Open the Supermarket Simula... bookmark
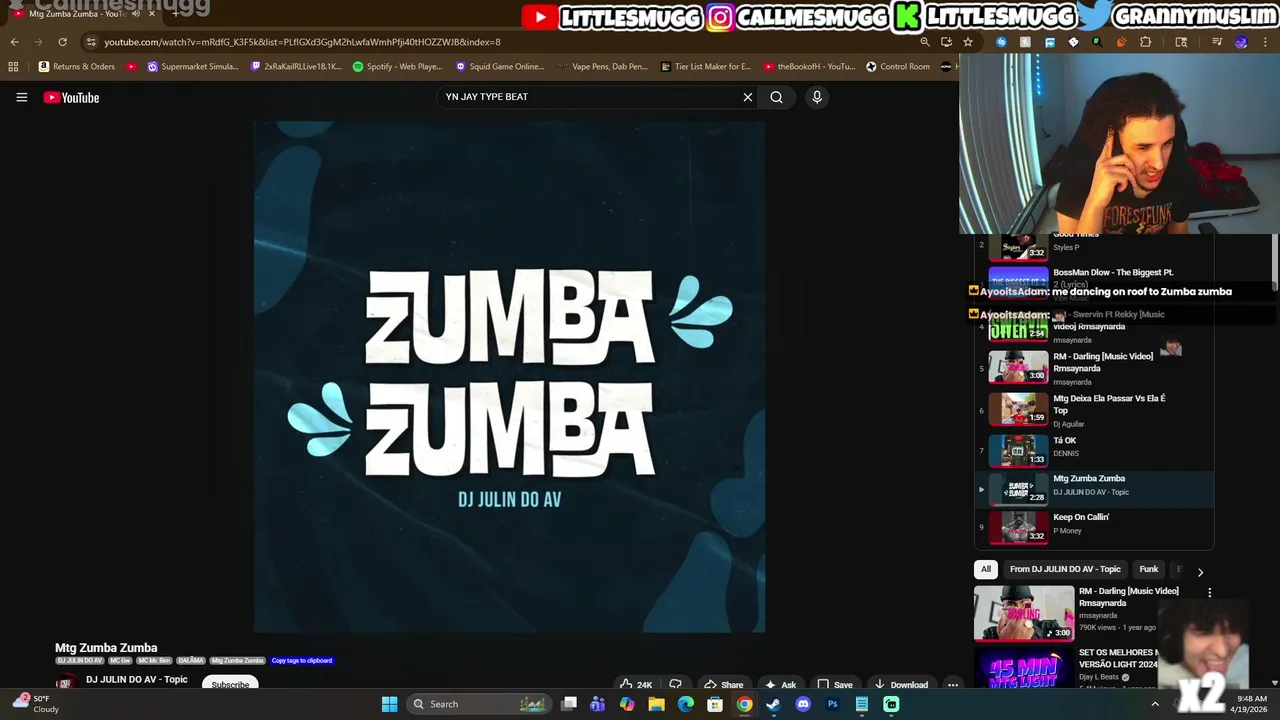 pyautogui.click(x=193, y=67)
